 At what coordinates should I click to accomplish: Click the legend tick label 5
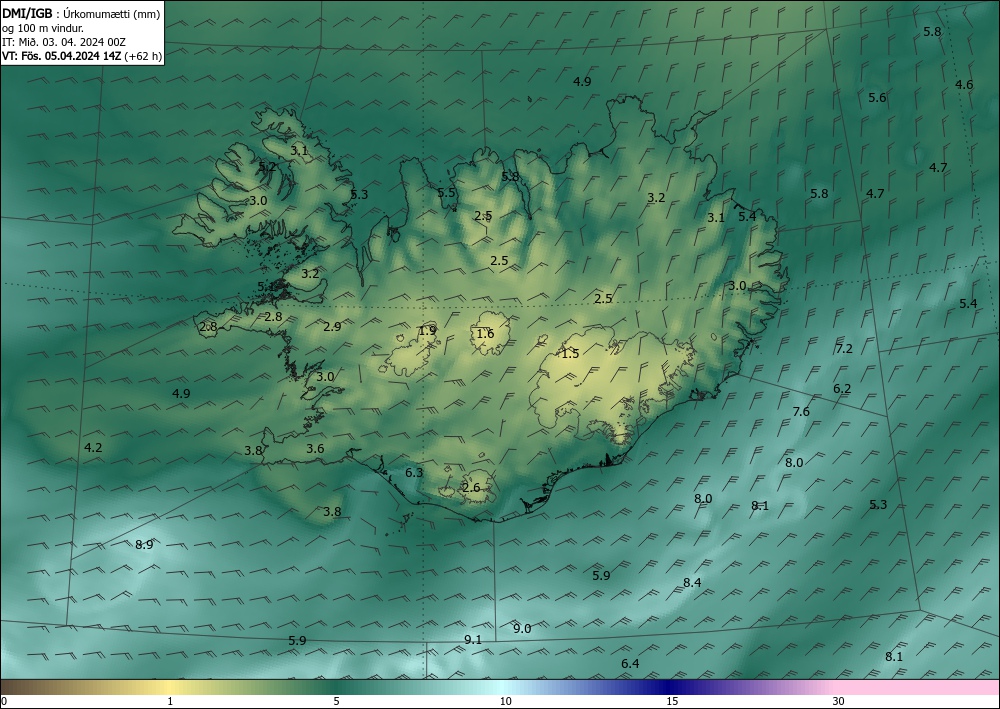(336, 701)
